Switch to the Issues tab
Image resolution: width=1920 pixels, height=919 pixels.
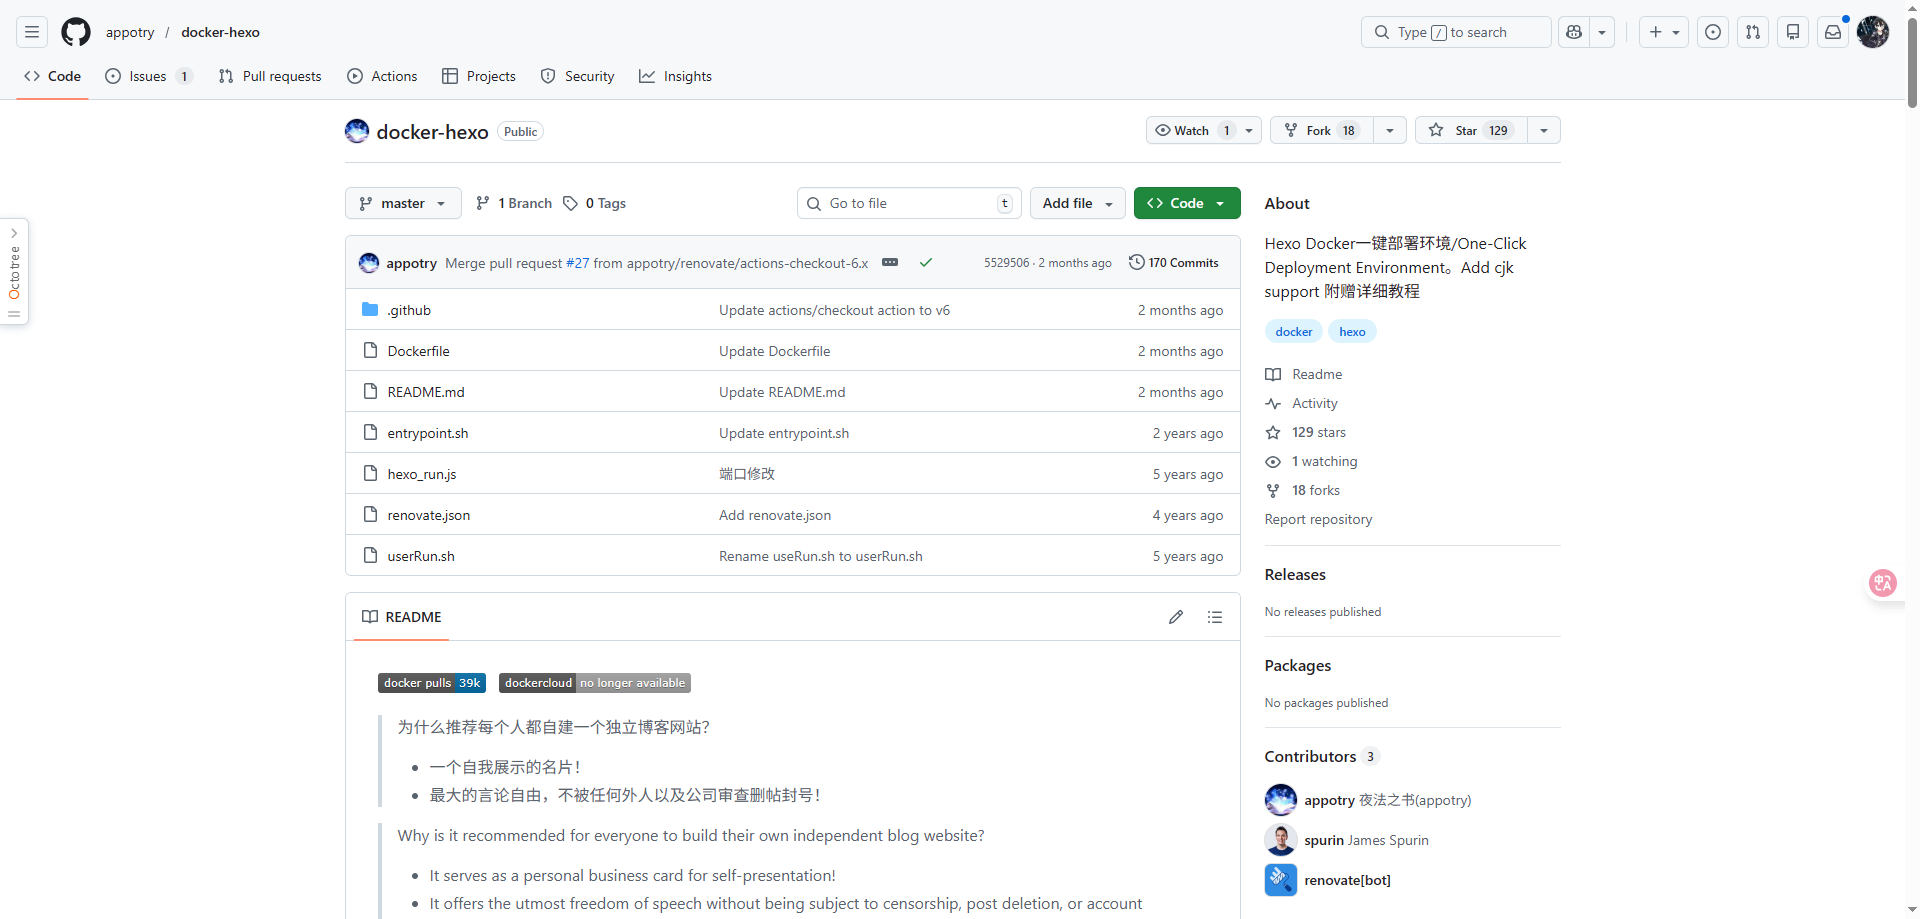pyautogui.click(x=149, y=76)
